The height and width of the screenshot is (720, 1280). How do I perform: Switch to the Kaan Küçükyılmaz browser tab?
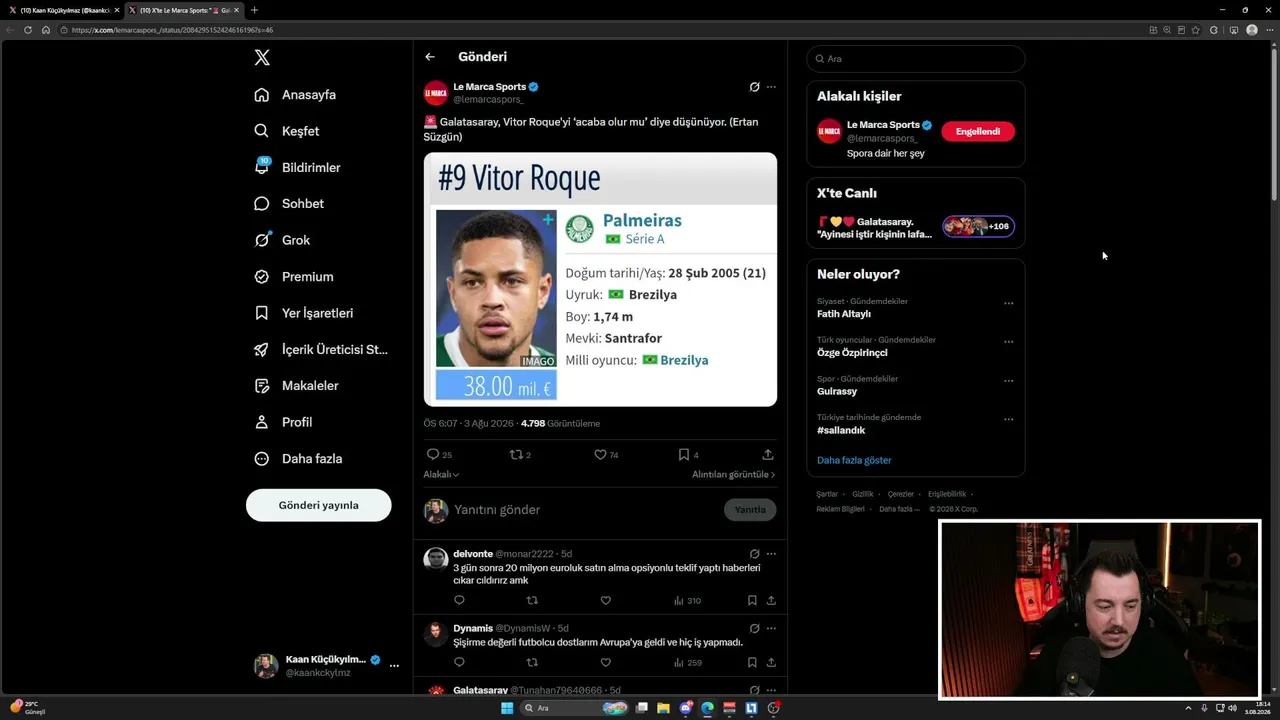63,10
